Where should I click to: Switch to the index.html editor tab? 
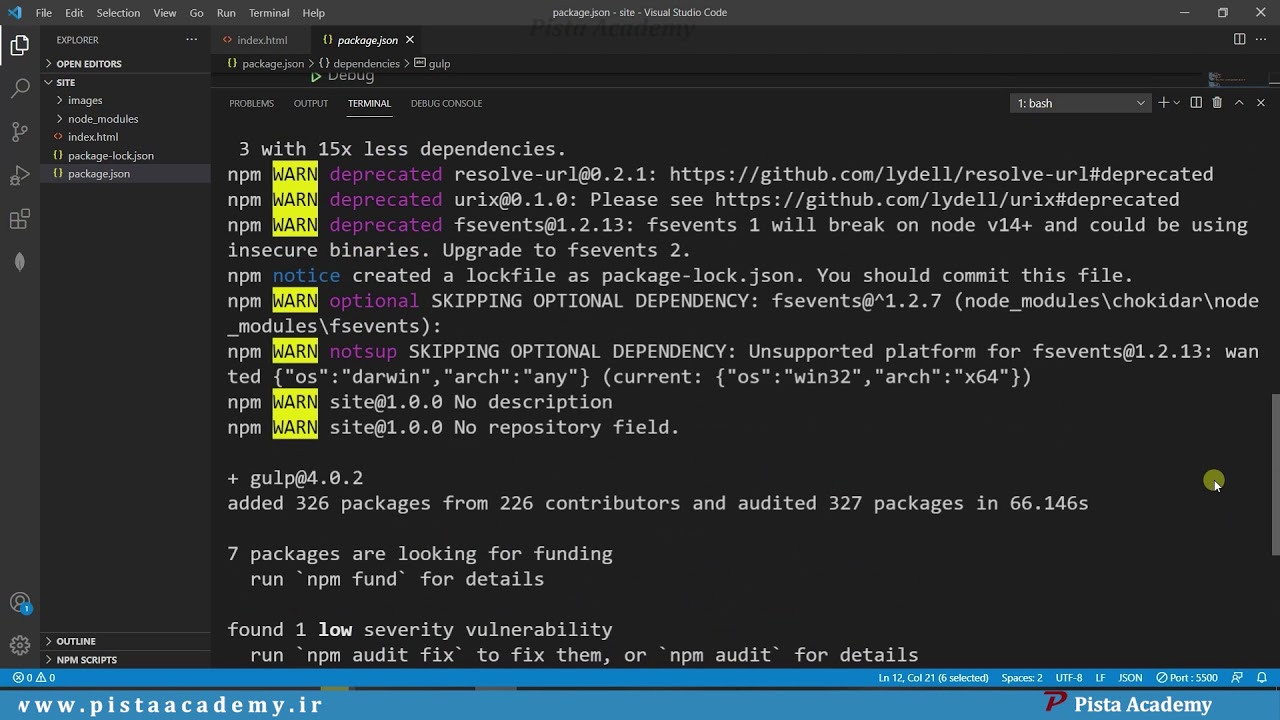pyautogui.click(x=262, y=40)
